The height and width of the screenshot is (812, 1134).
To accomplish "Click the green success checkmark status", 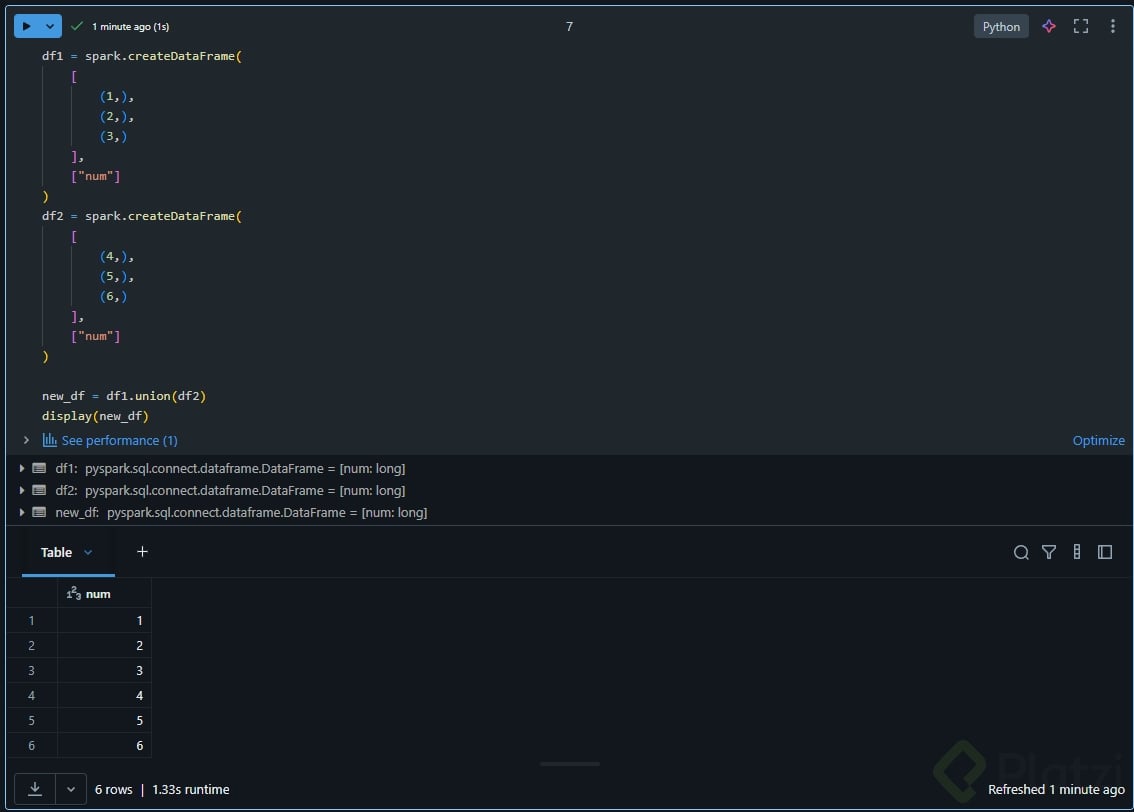I will point(77,27).
